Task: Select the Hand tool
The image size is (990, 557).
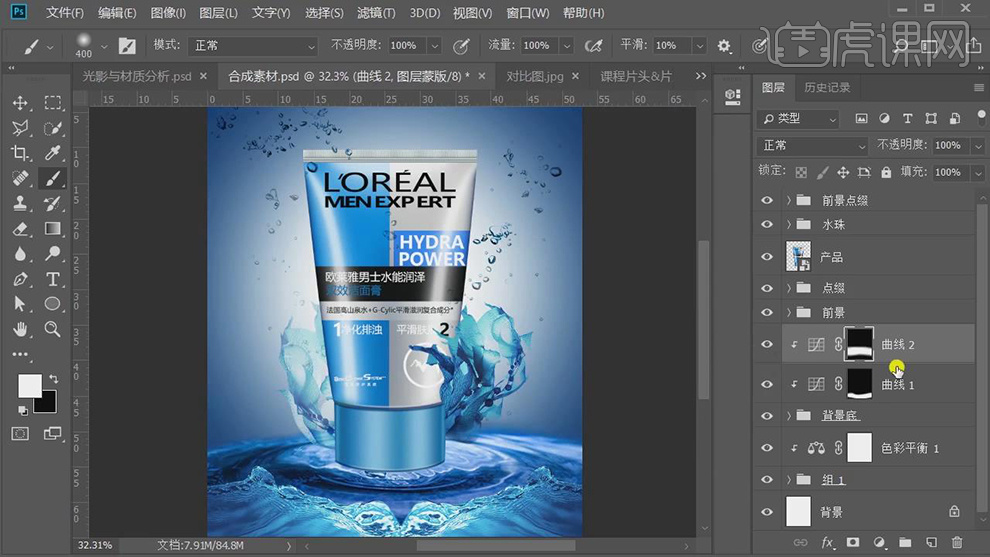Action: (x=20, y=329)
